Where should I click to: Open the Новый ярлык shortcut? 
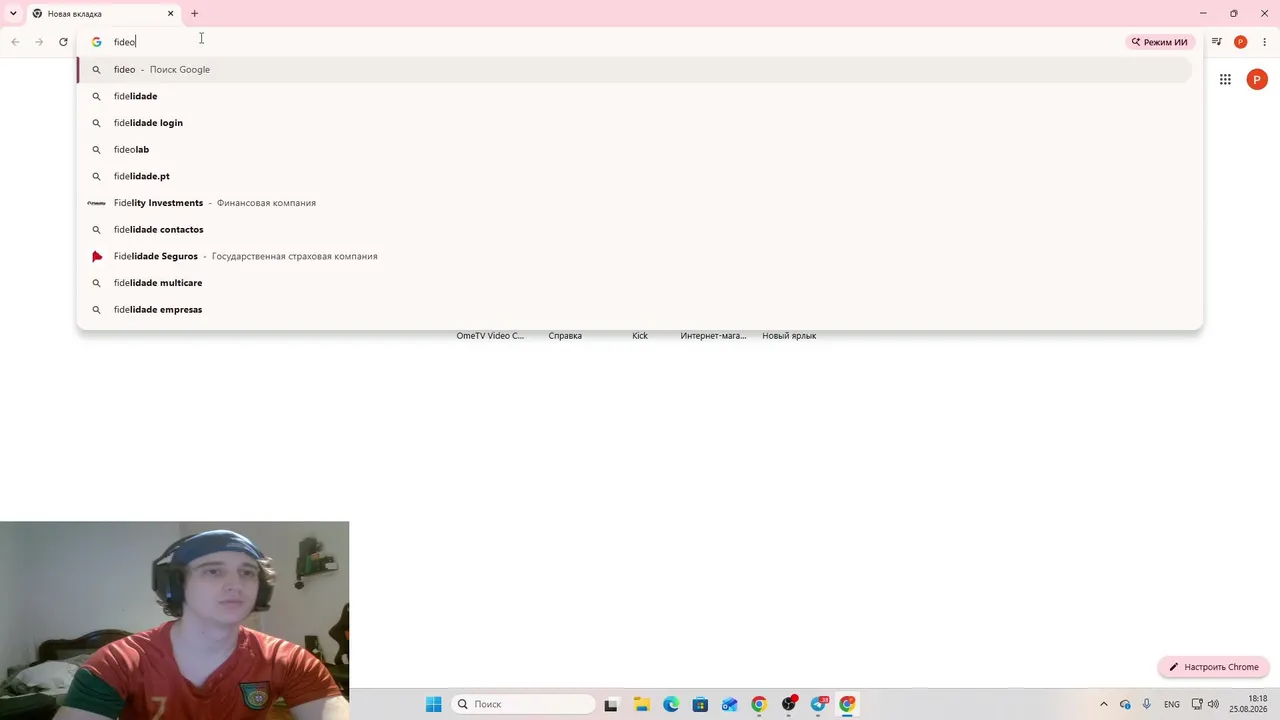[x=789, y=336]
